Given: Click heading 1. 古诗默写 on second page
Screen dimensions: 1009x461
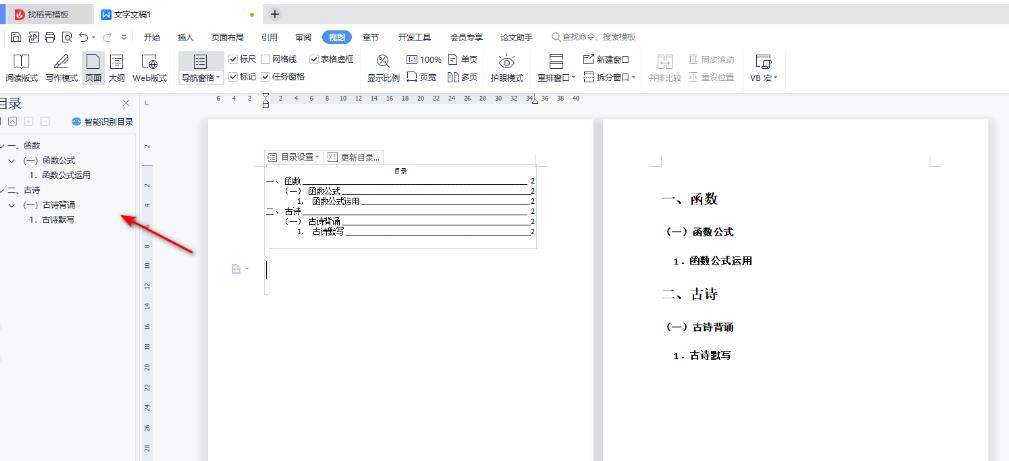Looking at the screenshot, I should point(702,355).
